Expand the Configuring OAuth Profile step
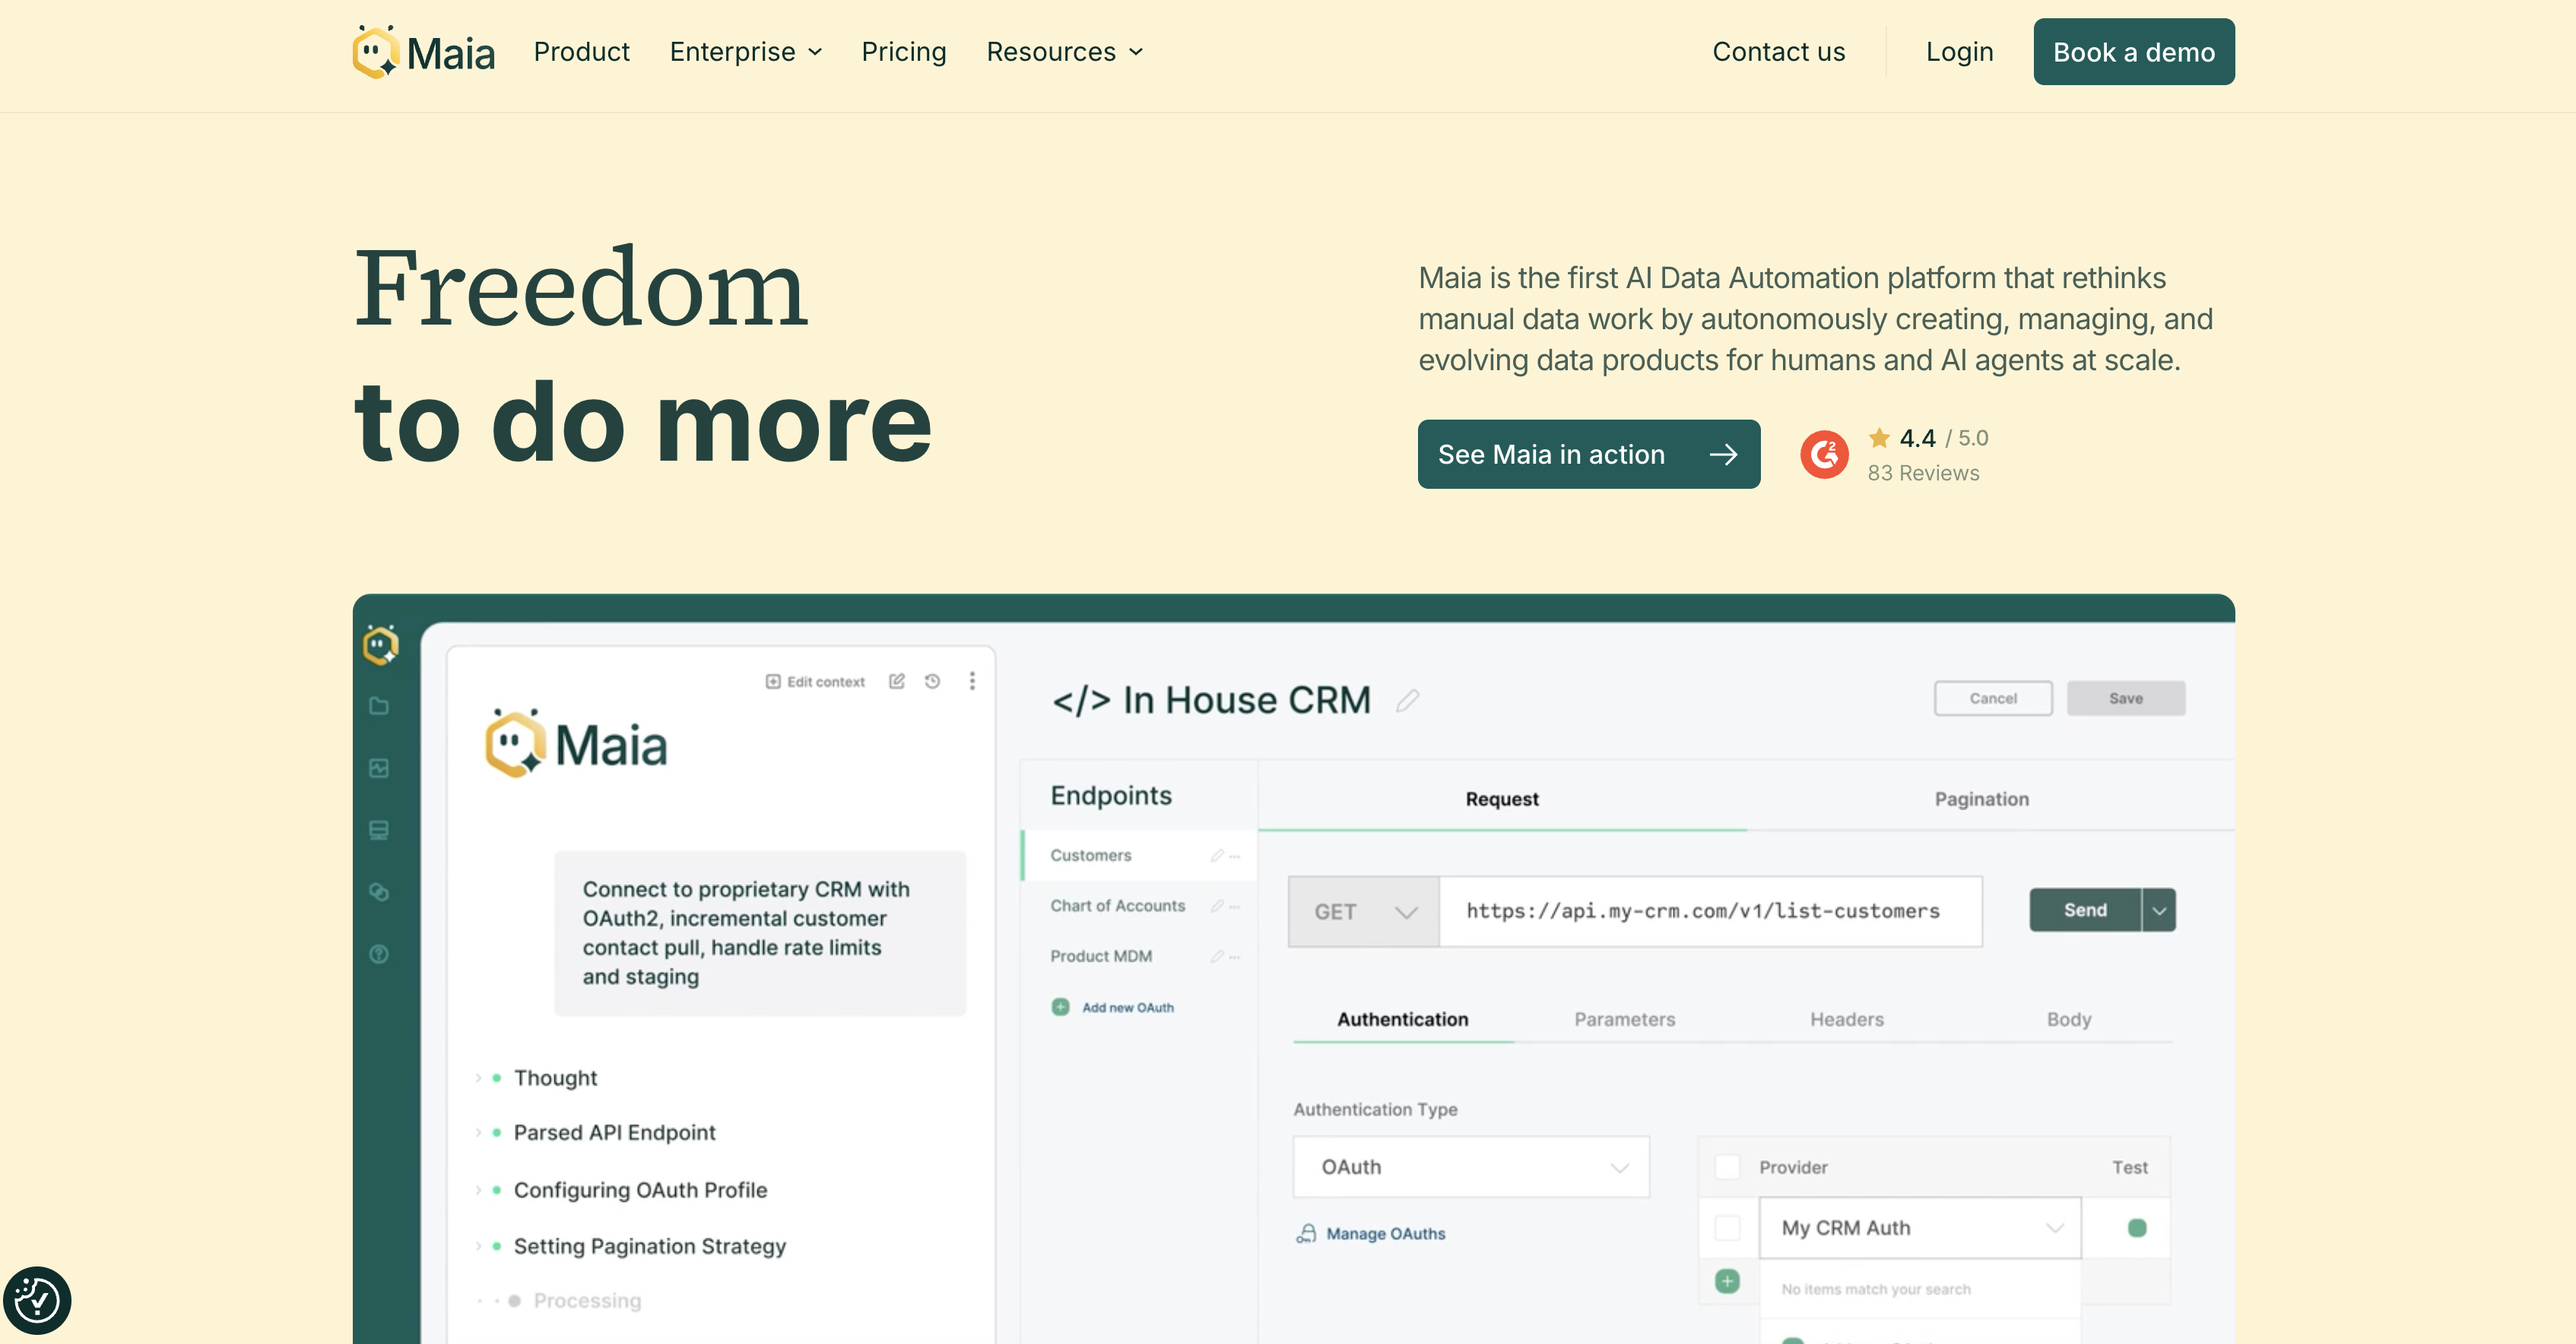 point(478,1190)
